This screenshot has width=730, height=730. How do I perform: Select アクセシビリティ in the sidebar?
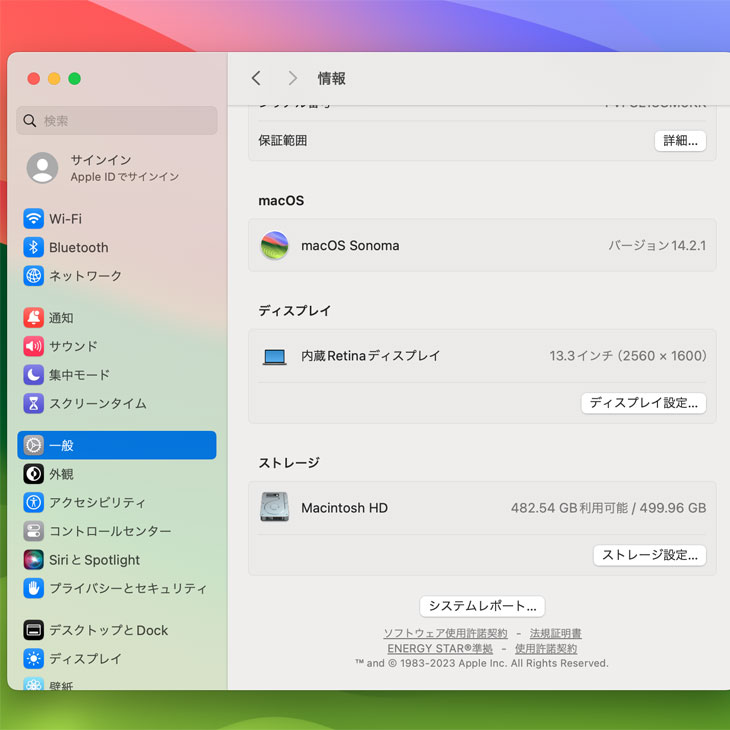(x=97, y=503)
